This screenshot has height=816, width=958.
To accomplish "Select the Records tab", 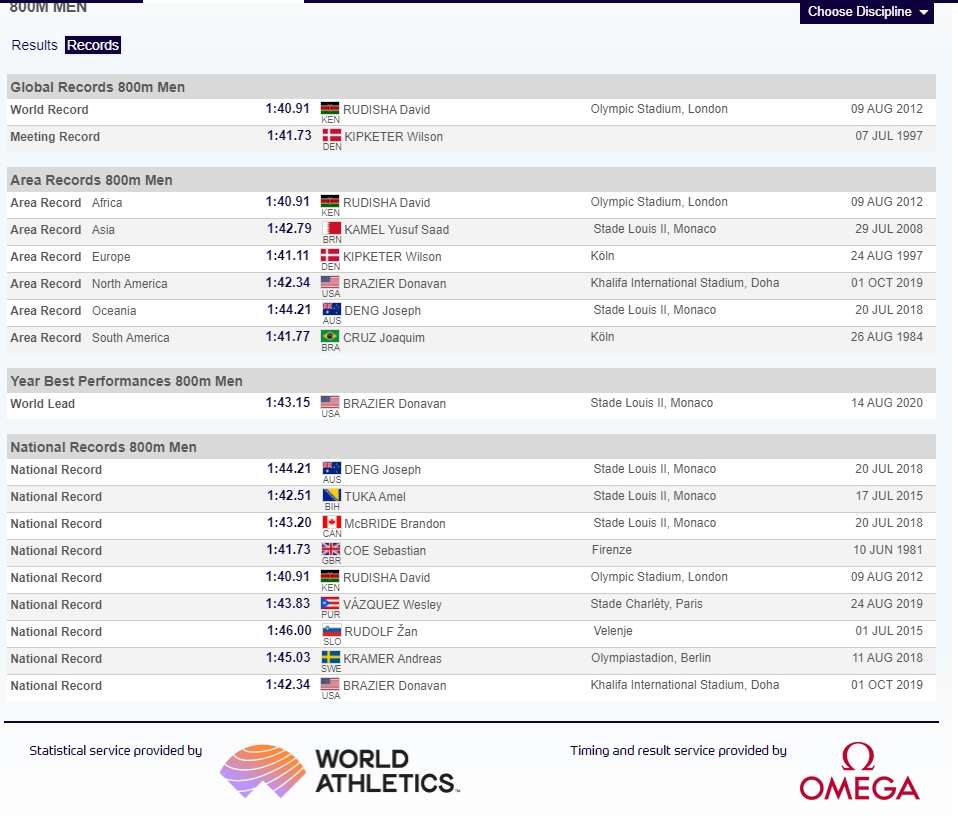I will [x=93, y=45].
